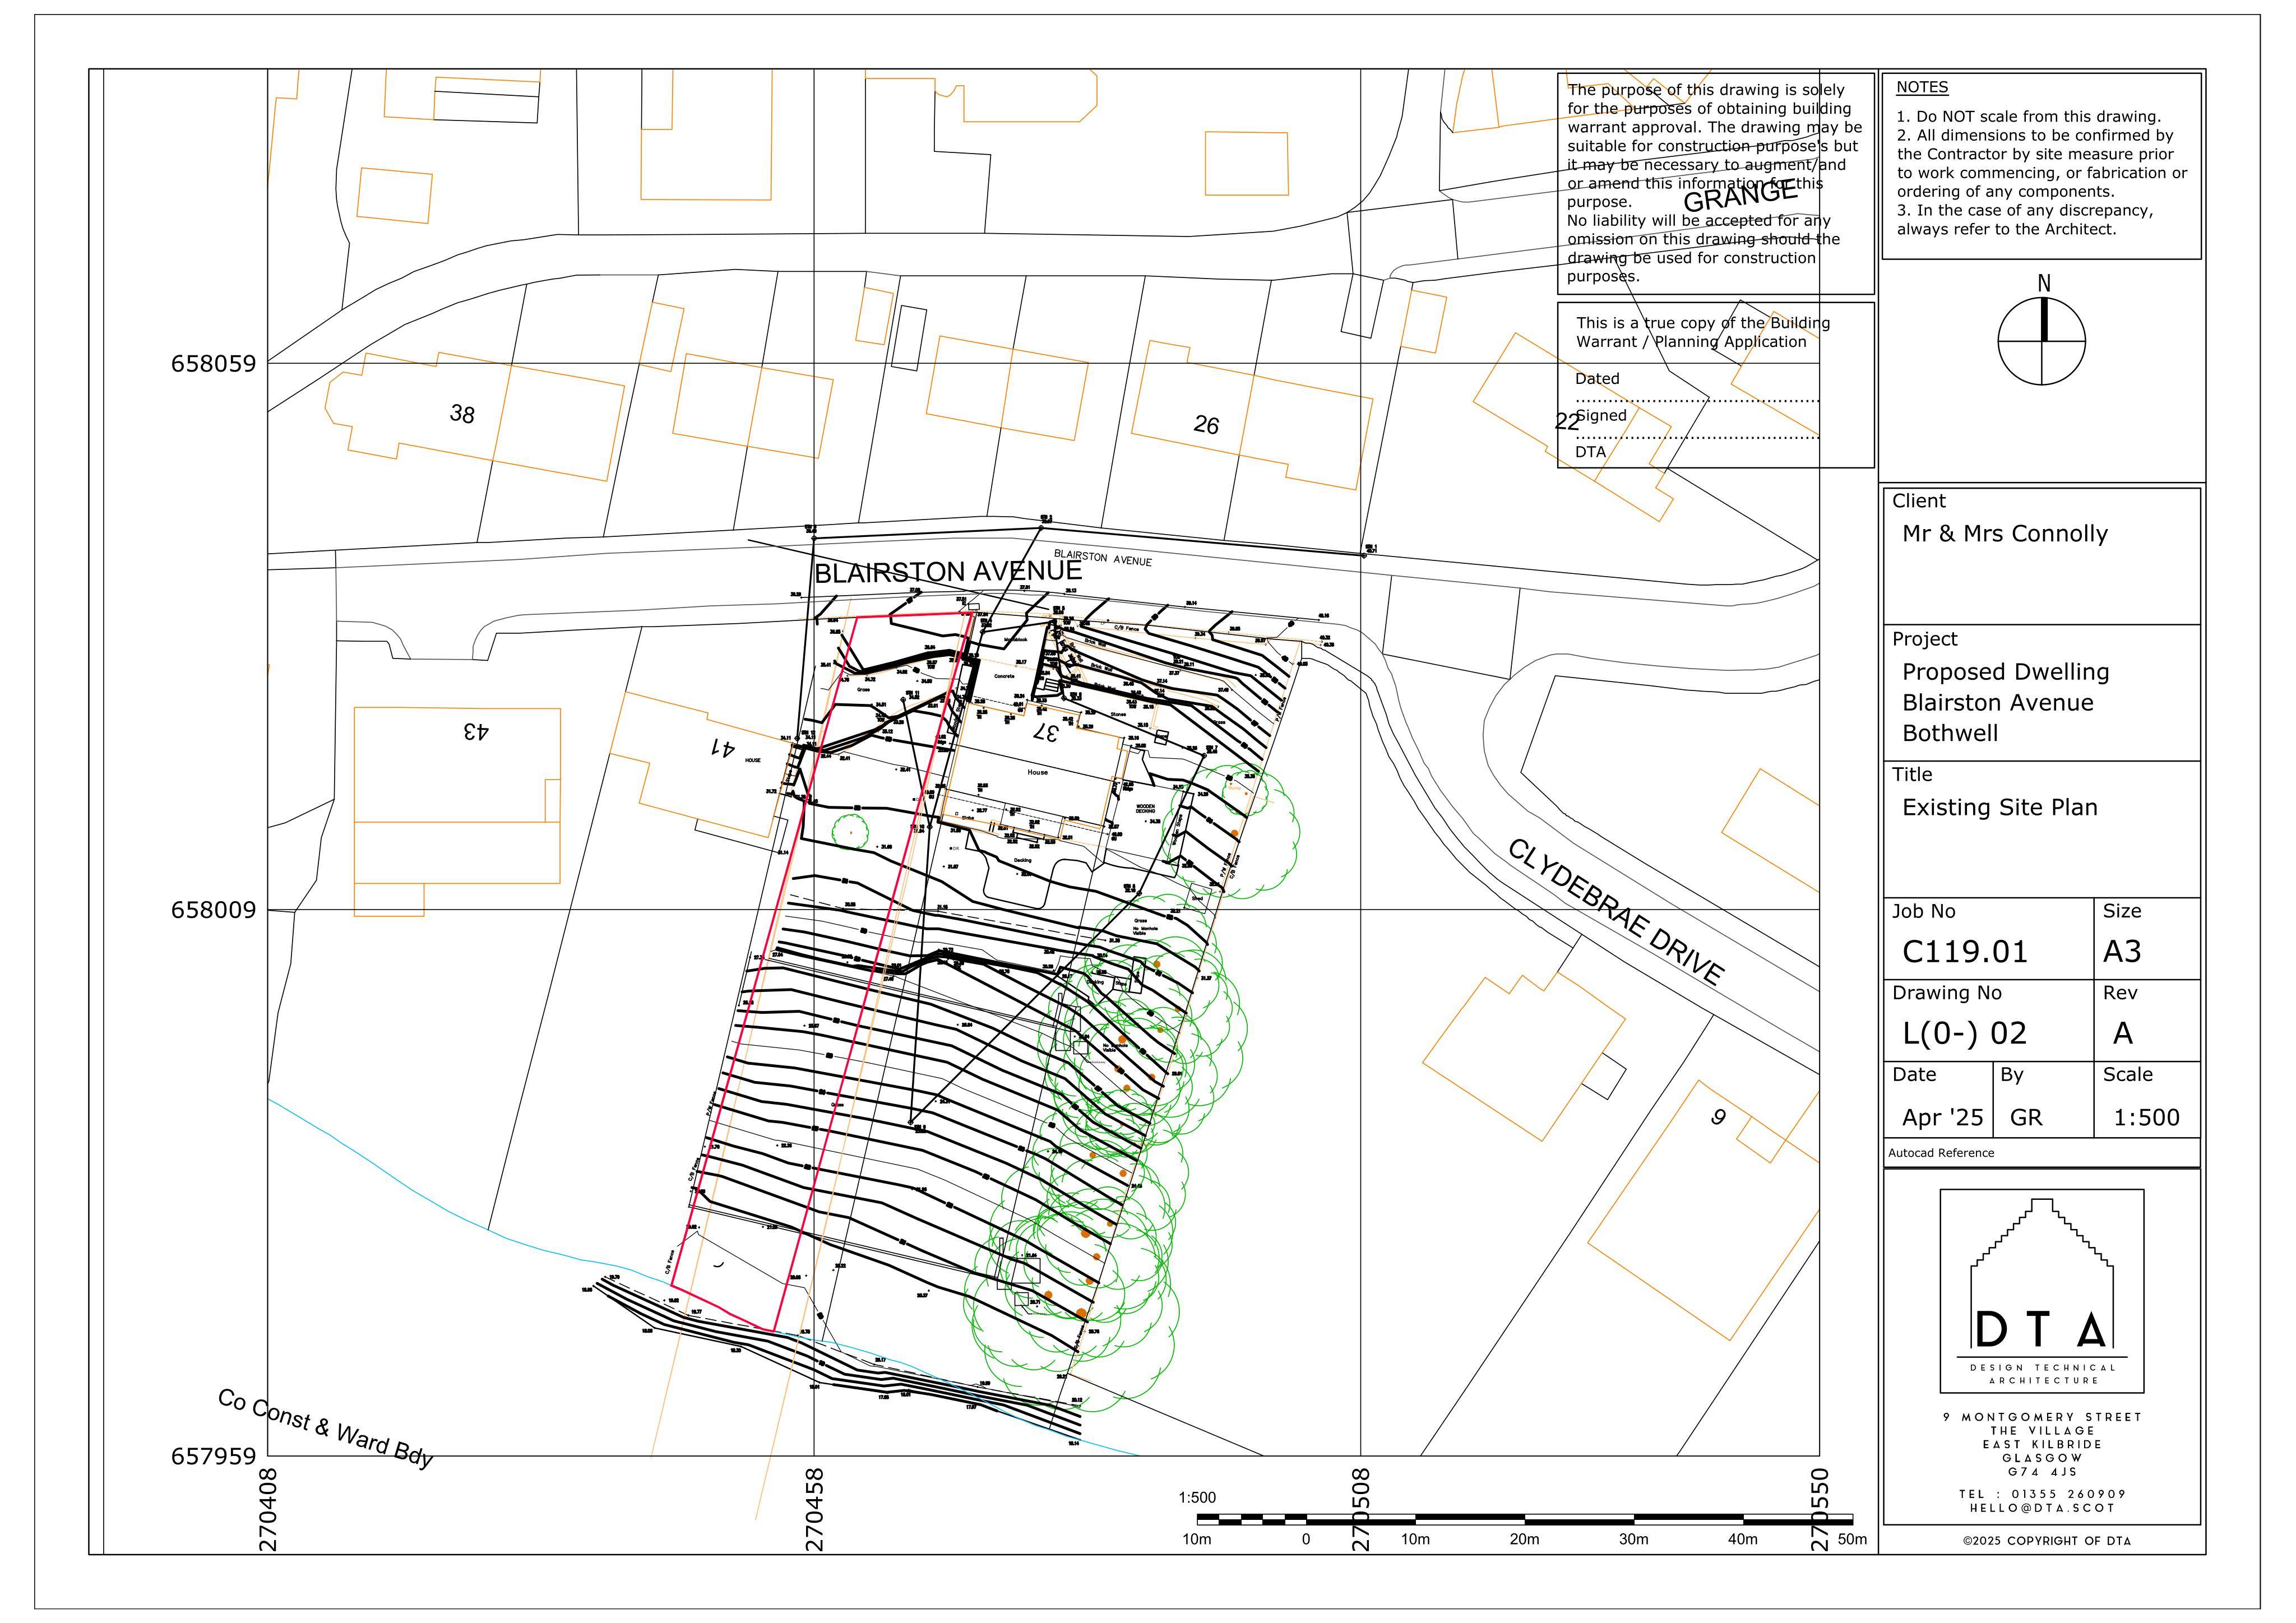Click sheet size 'A3' value
2296x1623 pixels.
[2122, 951]
